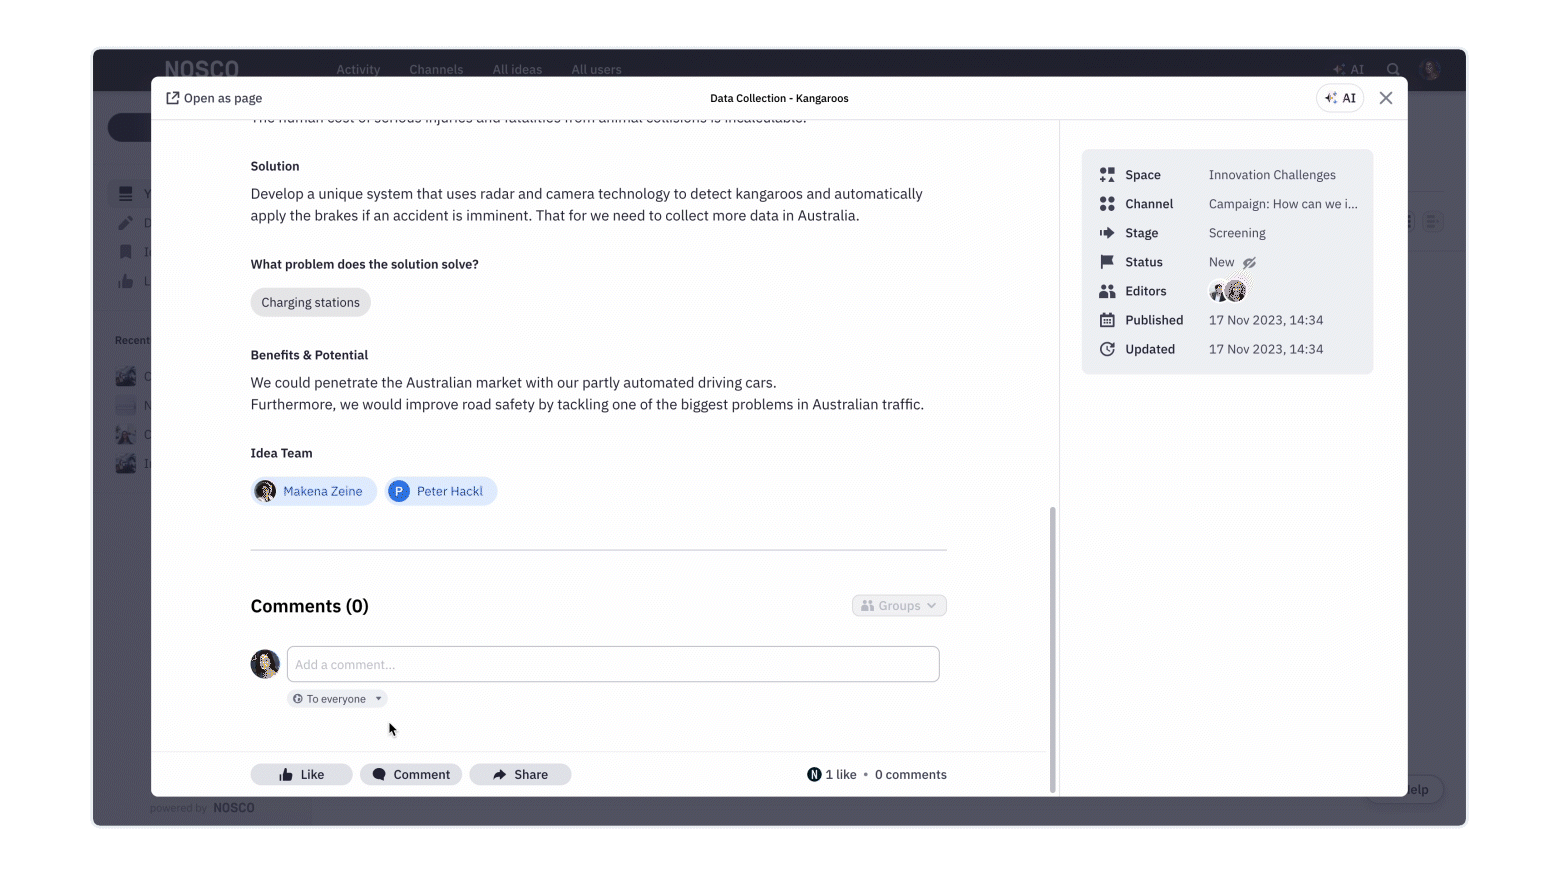Viewport: 1555px width, 875px height.
Task: Open the AI assistant in the modal header
Action: (x=1340, y=98)
